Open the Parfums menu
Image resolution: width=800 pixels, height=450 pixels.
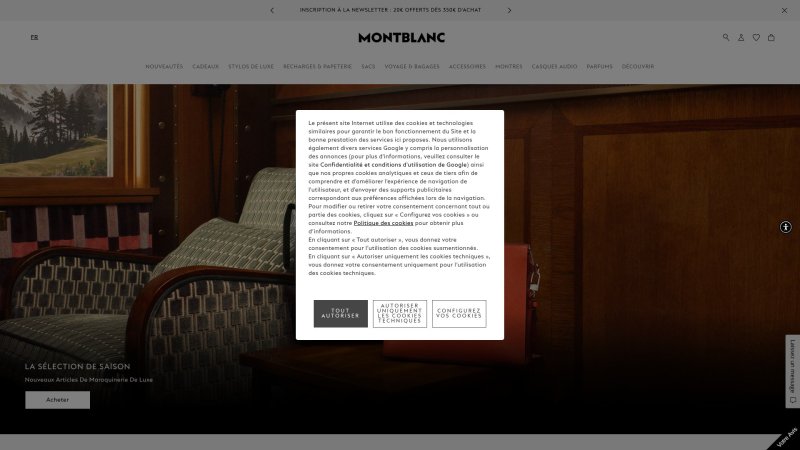coord(599,66)
